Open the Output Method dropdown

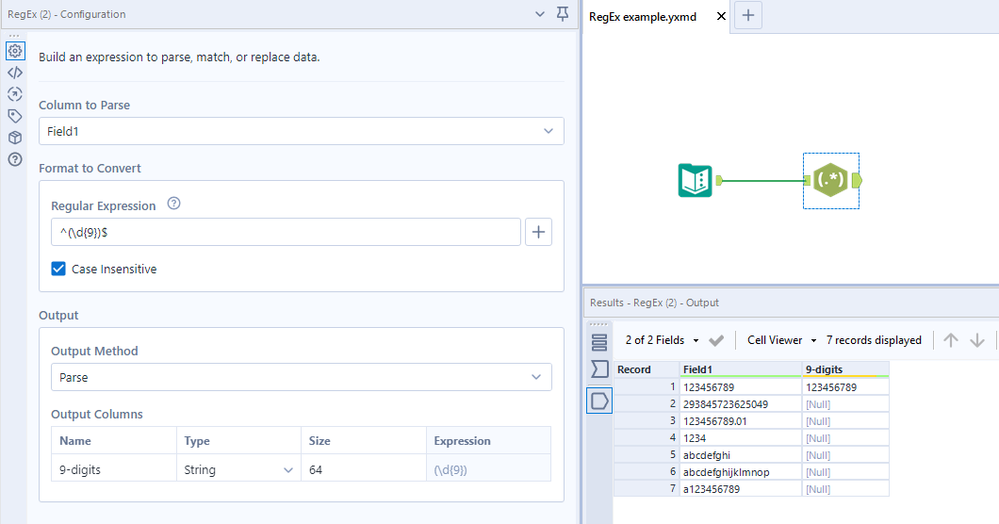tap(301, 377)
